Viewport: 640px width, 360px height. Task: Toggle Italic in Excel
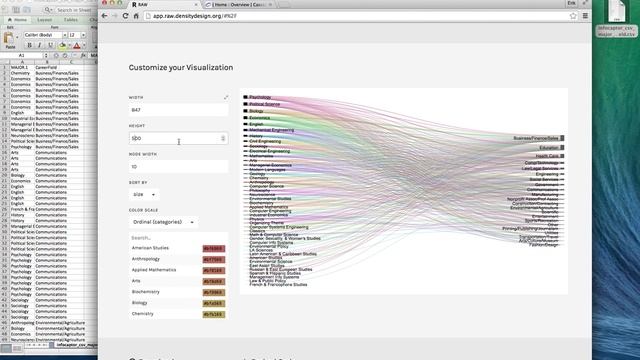coord(40,45)
